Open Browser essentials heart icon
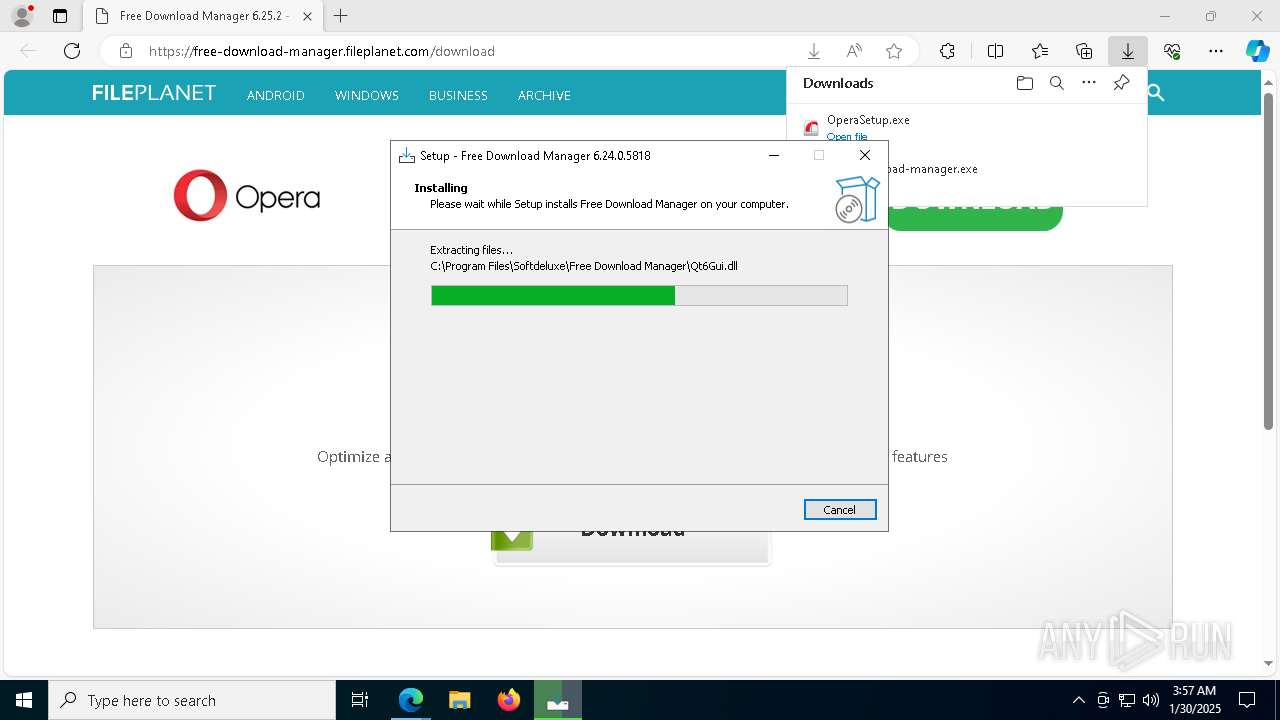 click(1172, 51)
